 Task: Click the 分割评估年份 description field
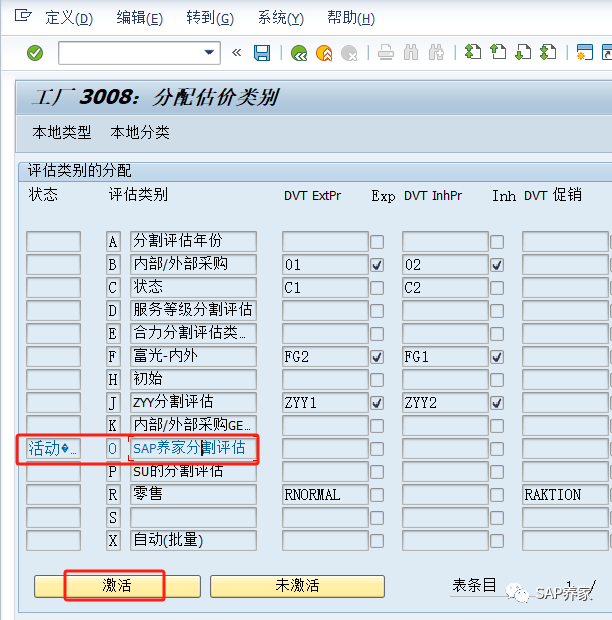point(193,241)
